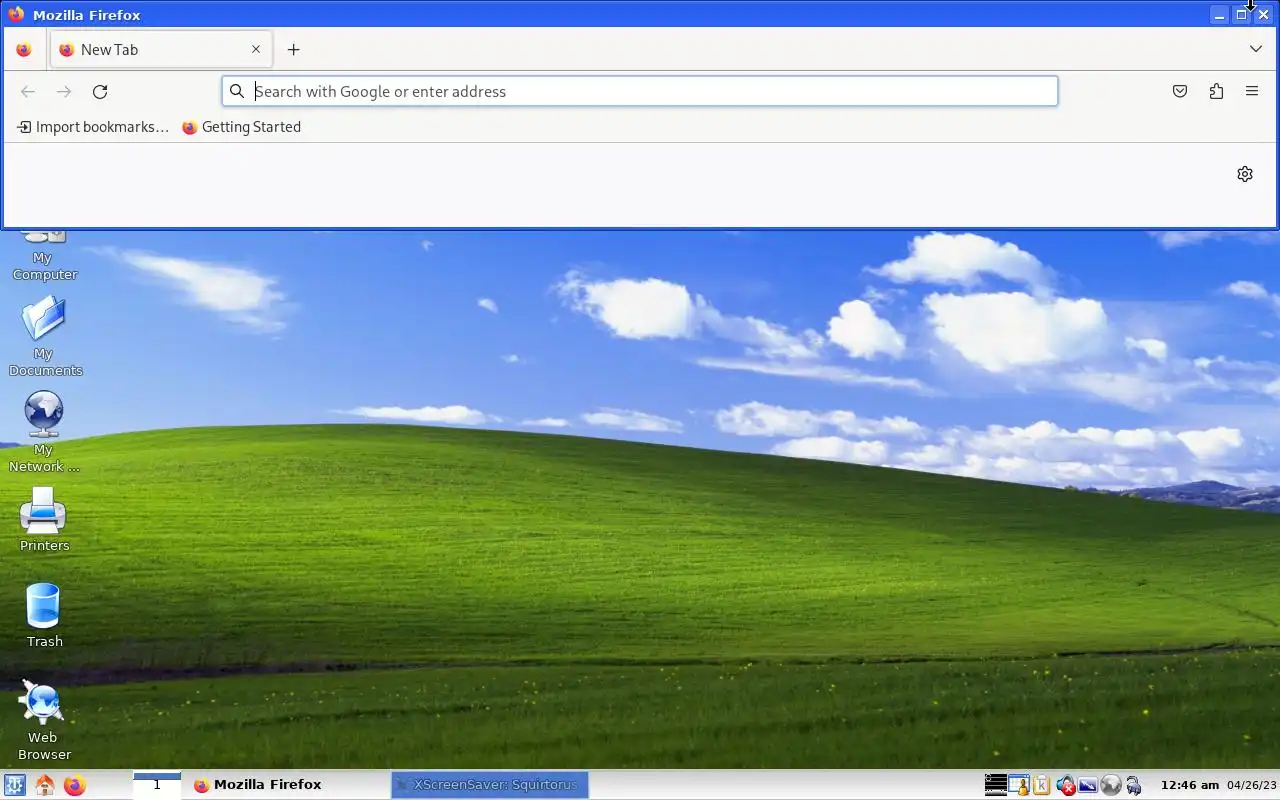Open the My Documents desktop folder icon
1280x800 pixels.
coord(44,336)
